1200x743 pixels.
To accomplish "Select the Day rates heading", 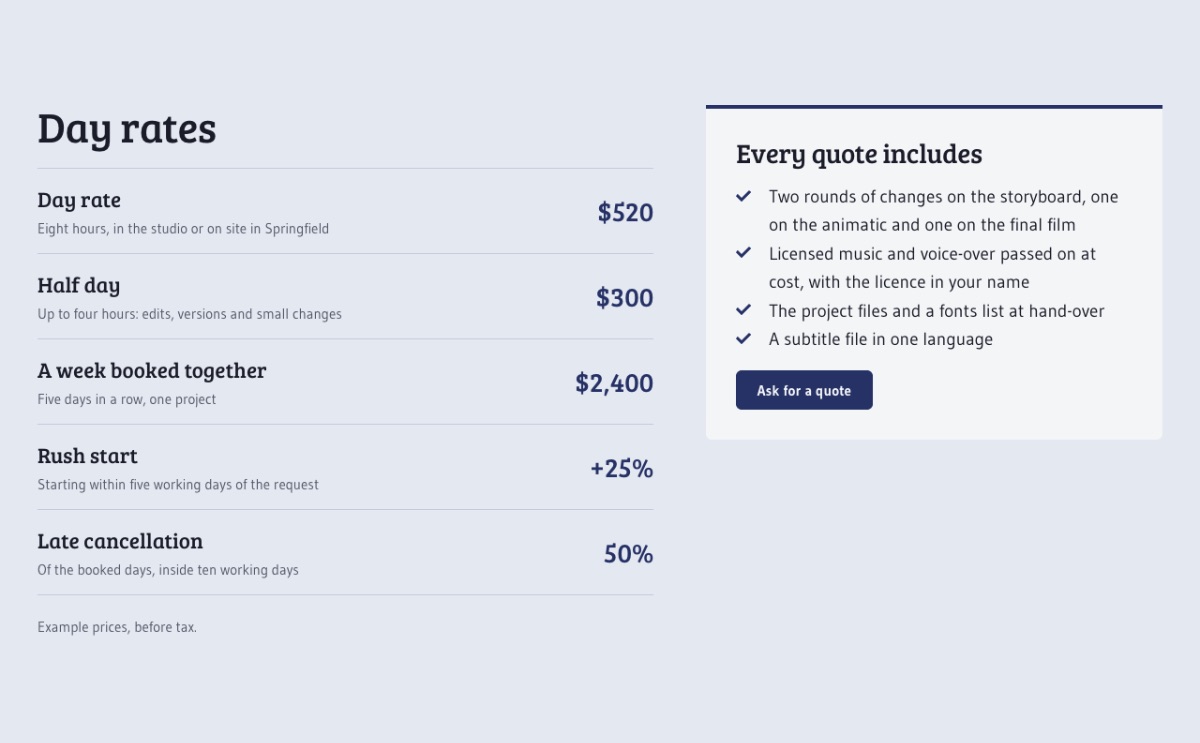I will point(127,129).
